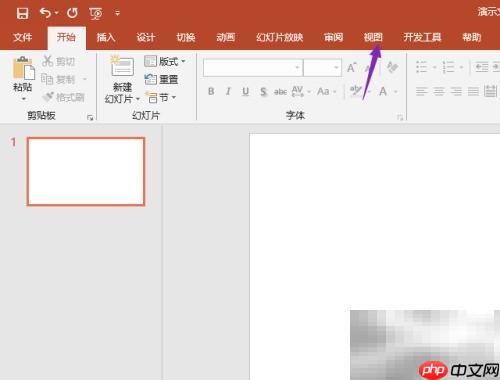This screenshot has width=500, height=380.
Task: Click 剪切 (Cut) scissors button
Action: pos(58,61)
